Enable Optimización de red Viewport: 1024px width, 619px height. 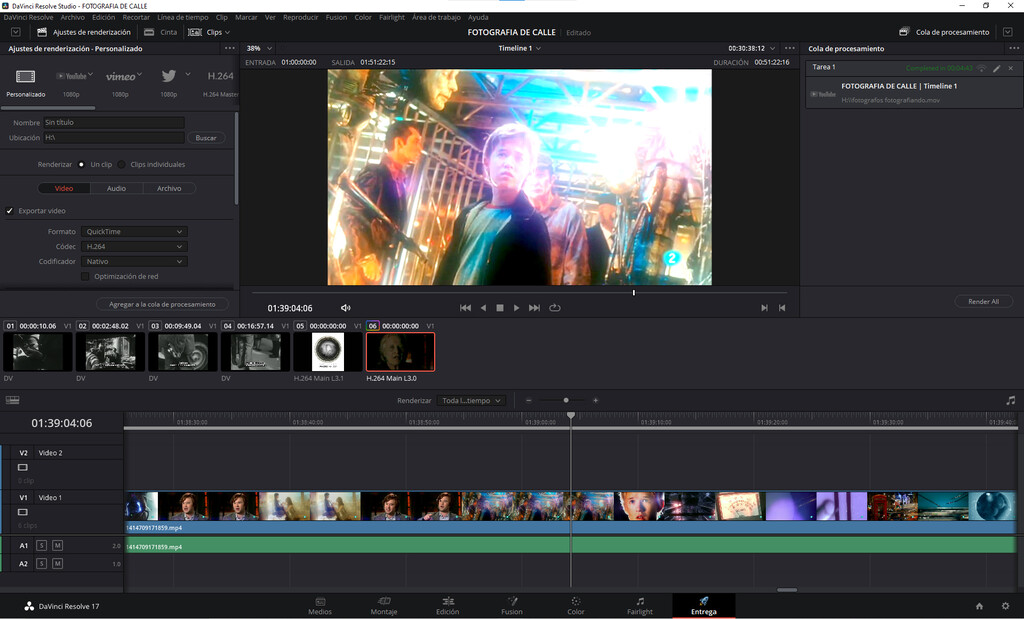click(86, 276)
